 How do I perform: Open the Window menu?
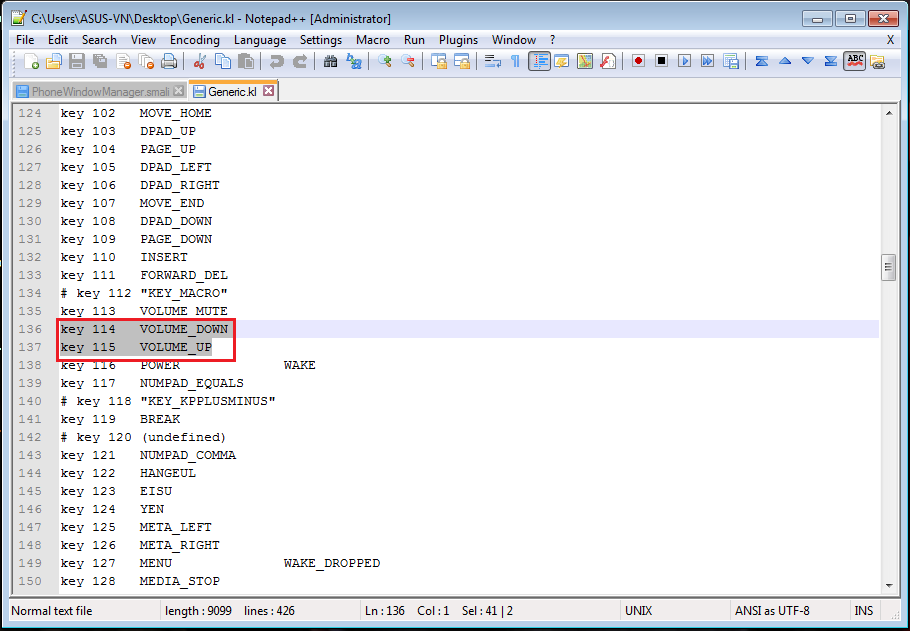pyautogui.click(x=514, y=39)
